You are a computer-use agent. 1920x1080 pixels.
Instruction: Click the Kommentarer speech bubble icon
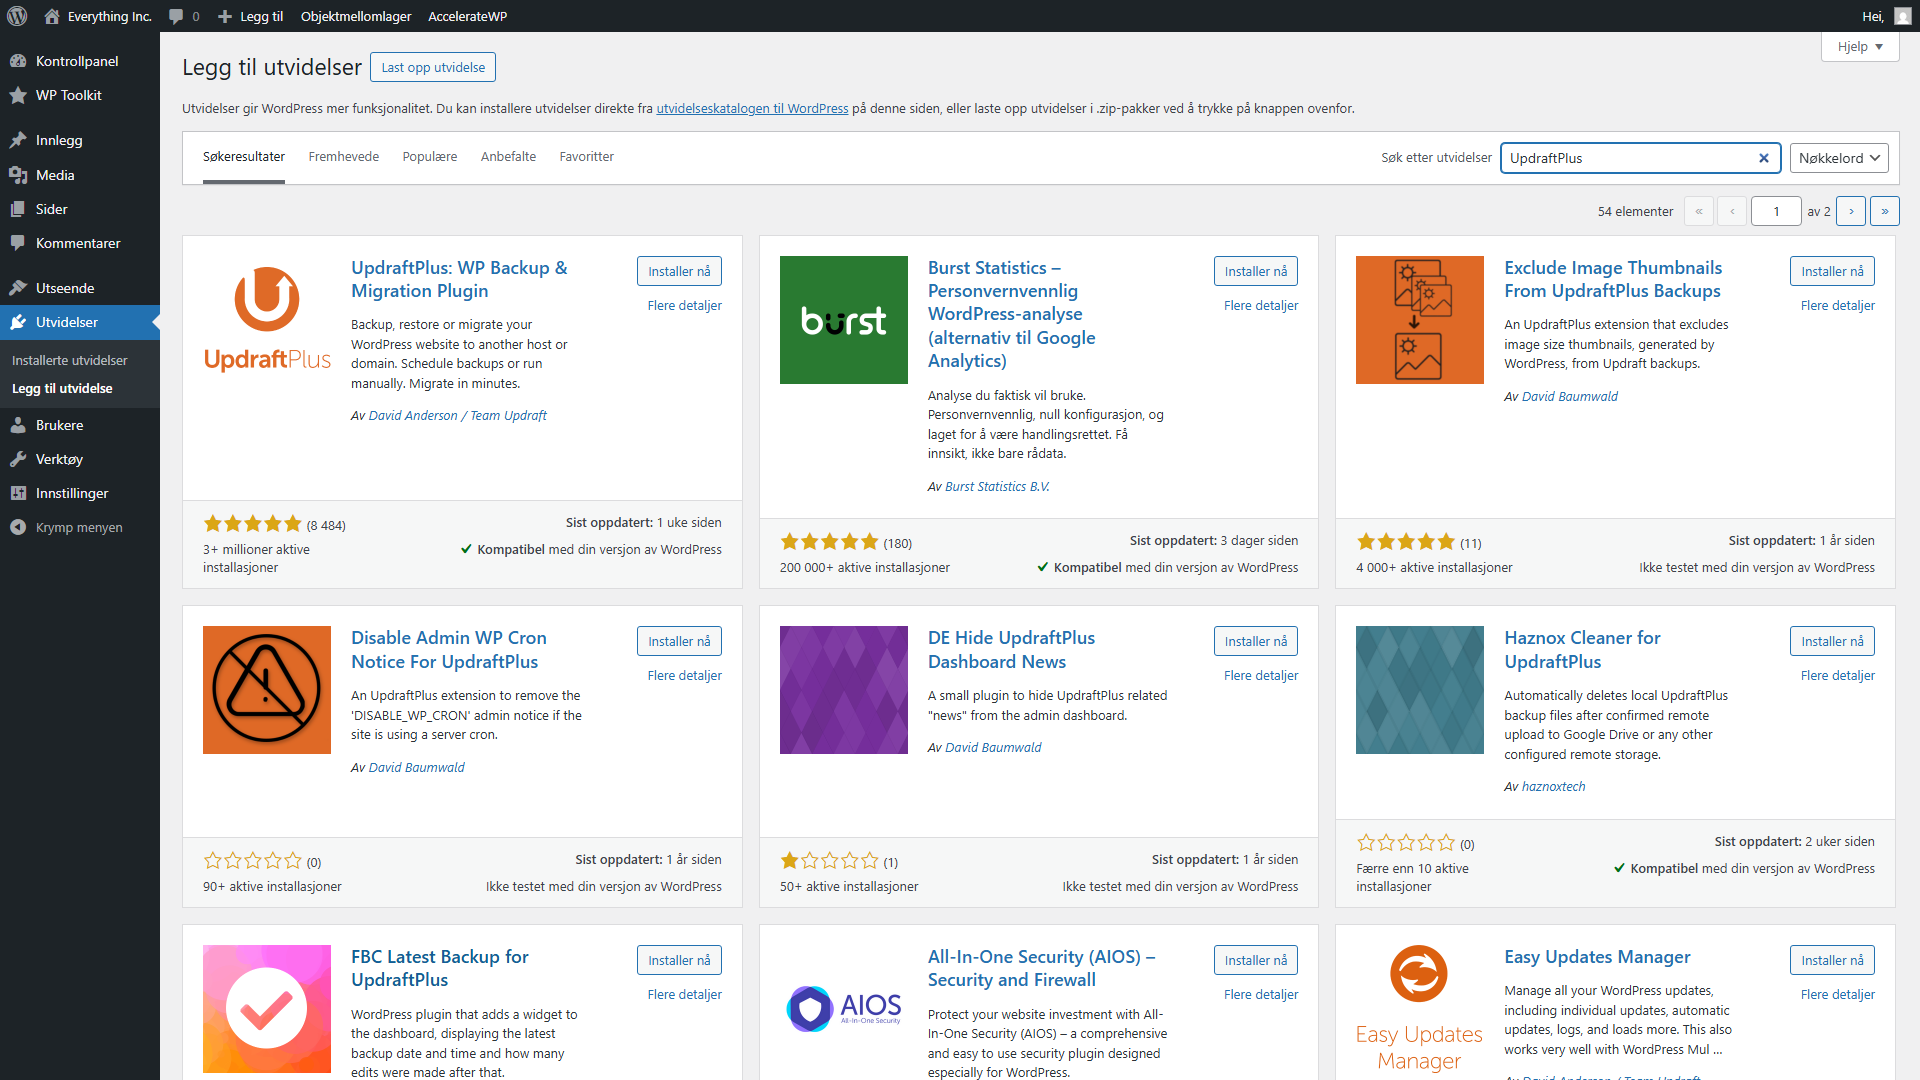click(x=18, y=243)
